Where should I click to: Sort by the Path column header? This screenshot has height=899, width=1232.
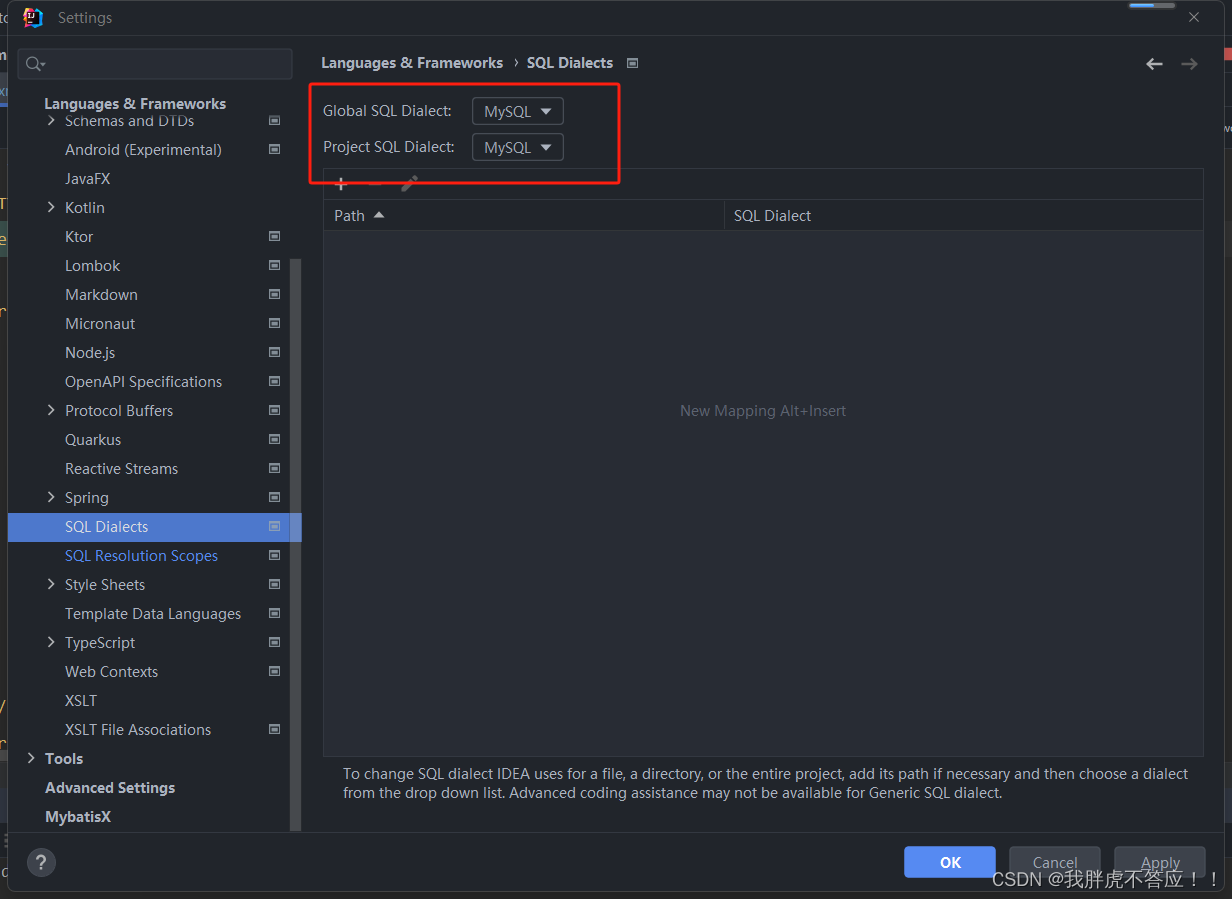[524, 215]
